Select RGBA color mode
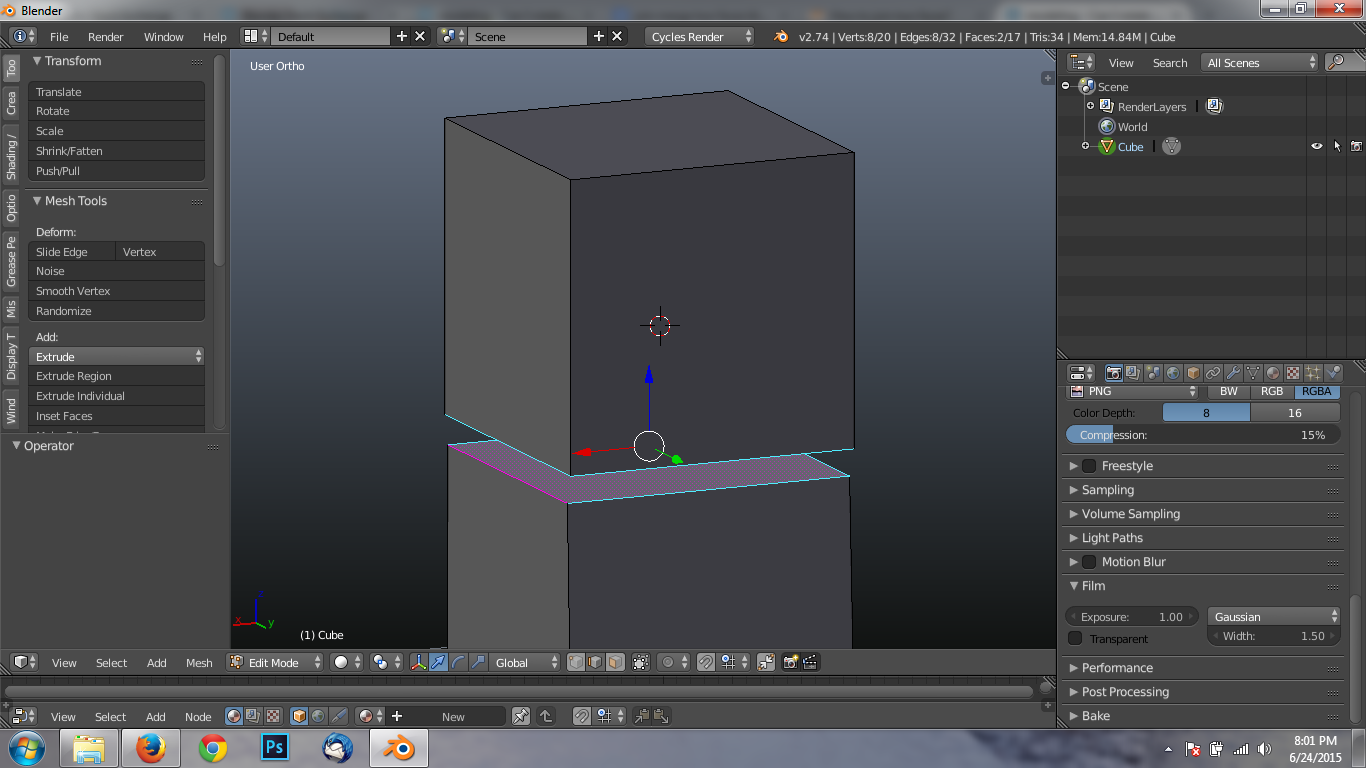 tap(1317, 391)
